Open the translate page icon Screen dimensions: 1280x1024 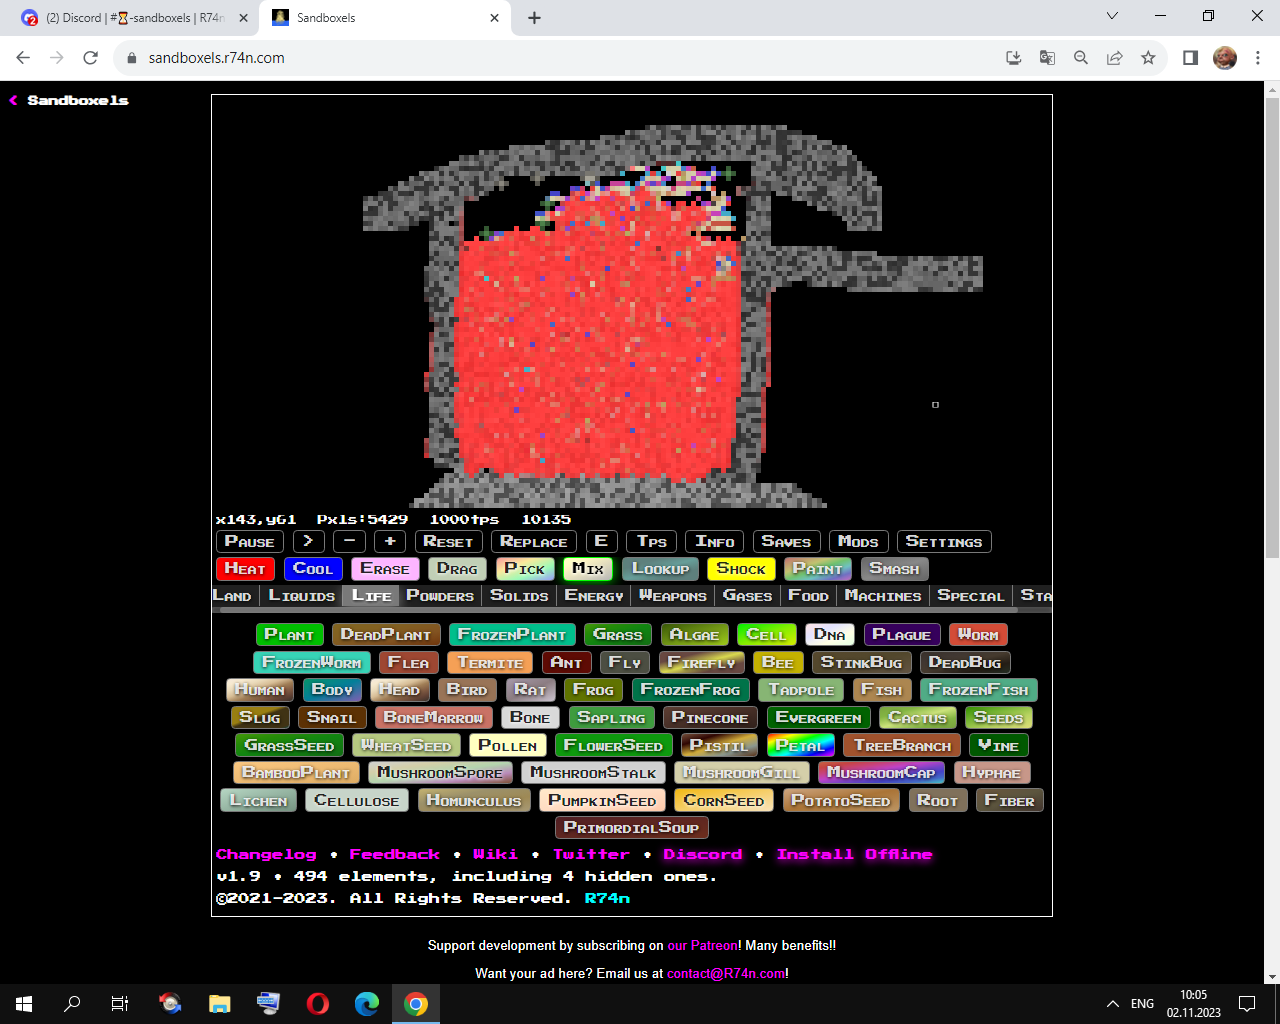1047,58
